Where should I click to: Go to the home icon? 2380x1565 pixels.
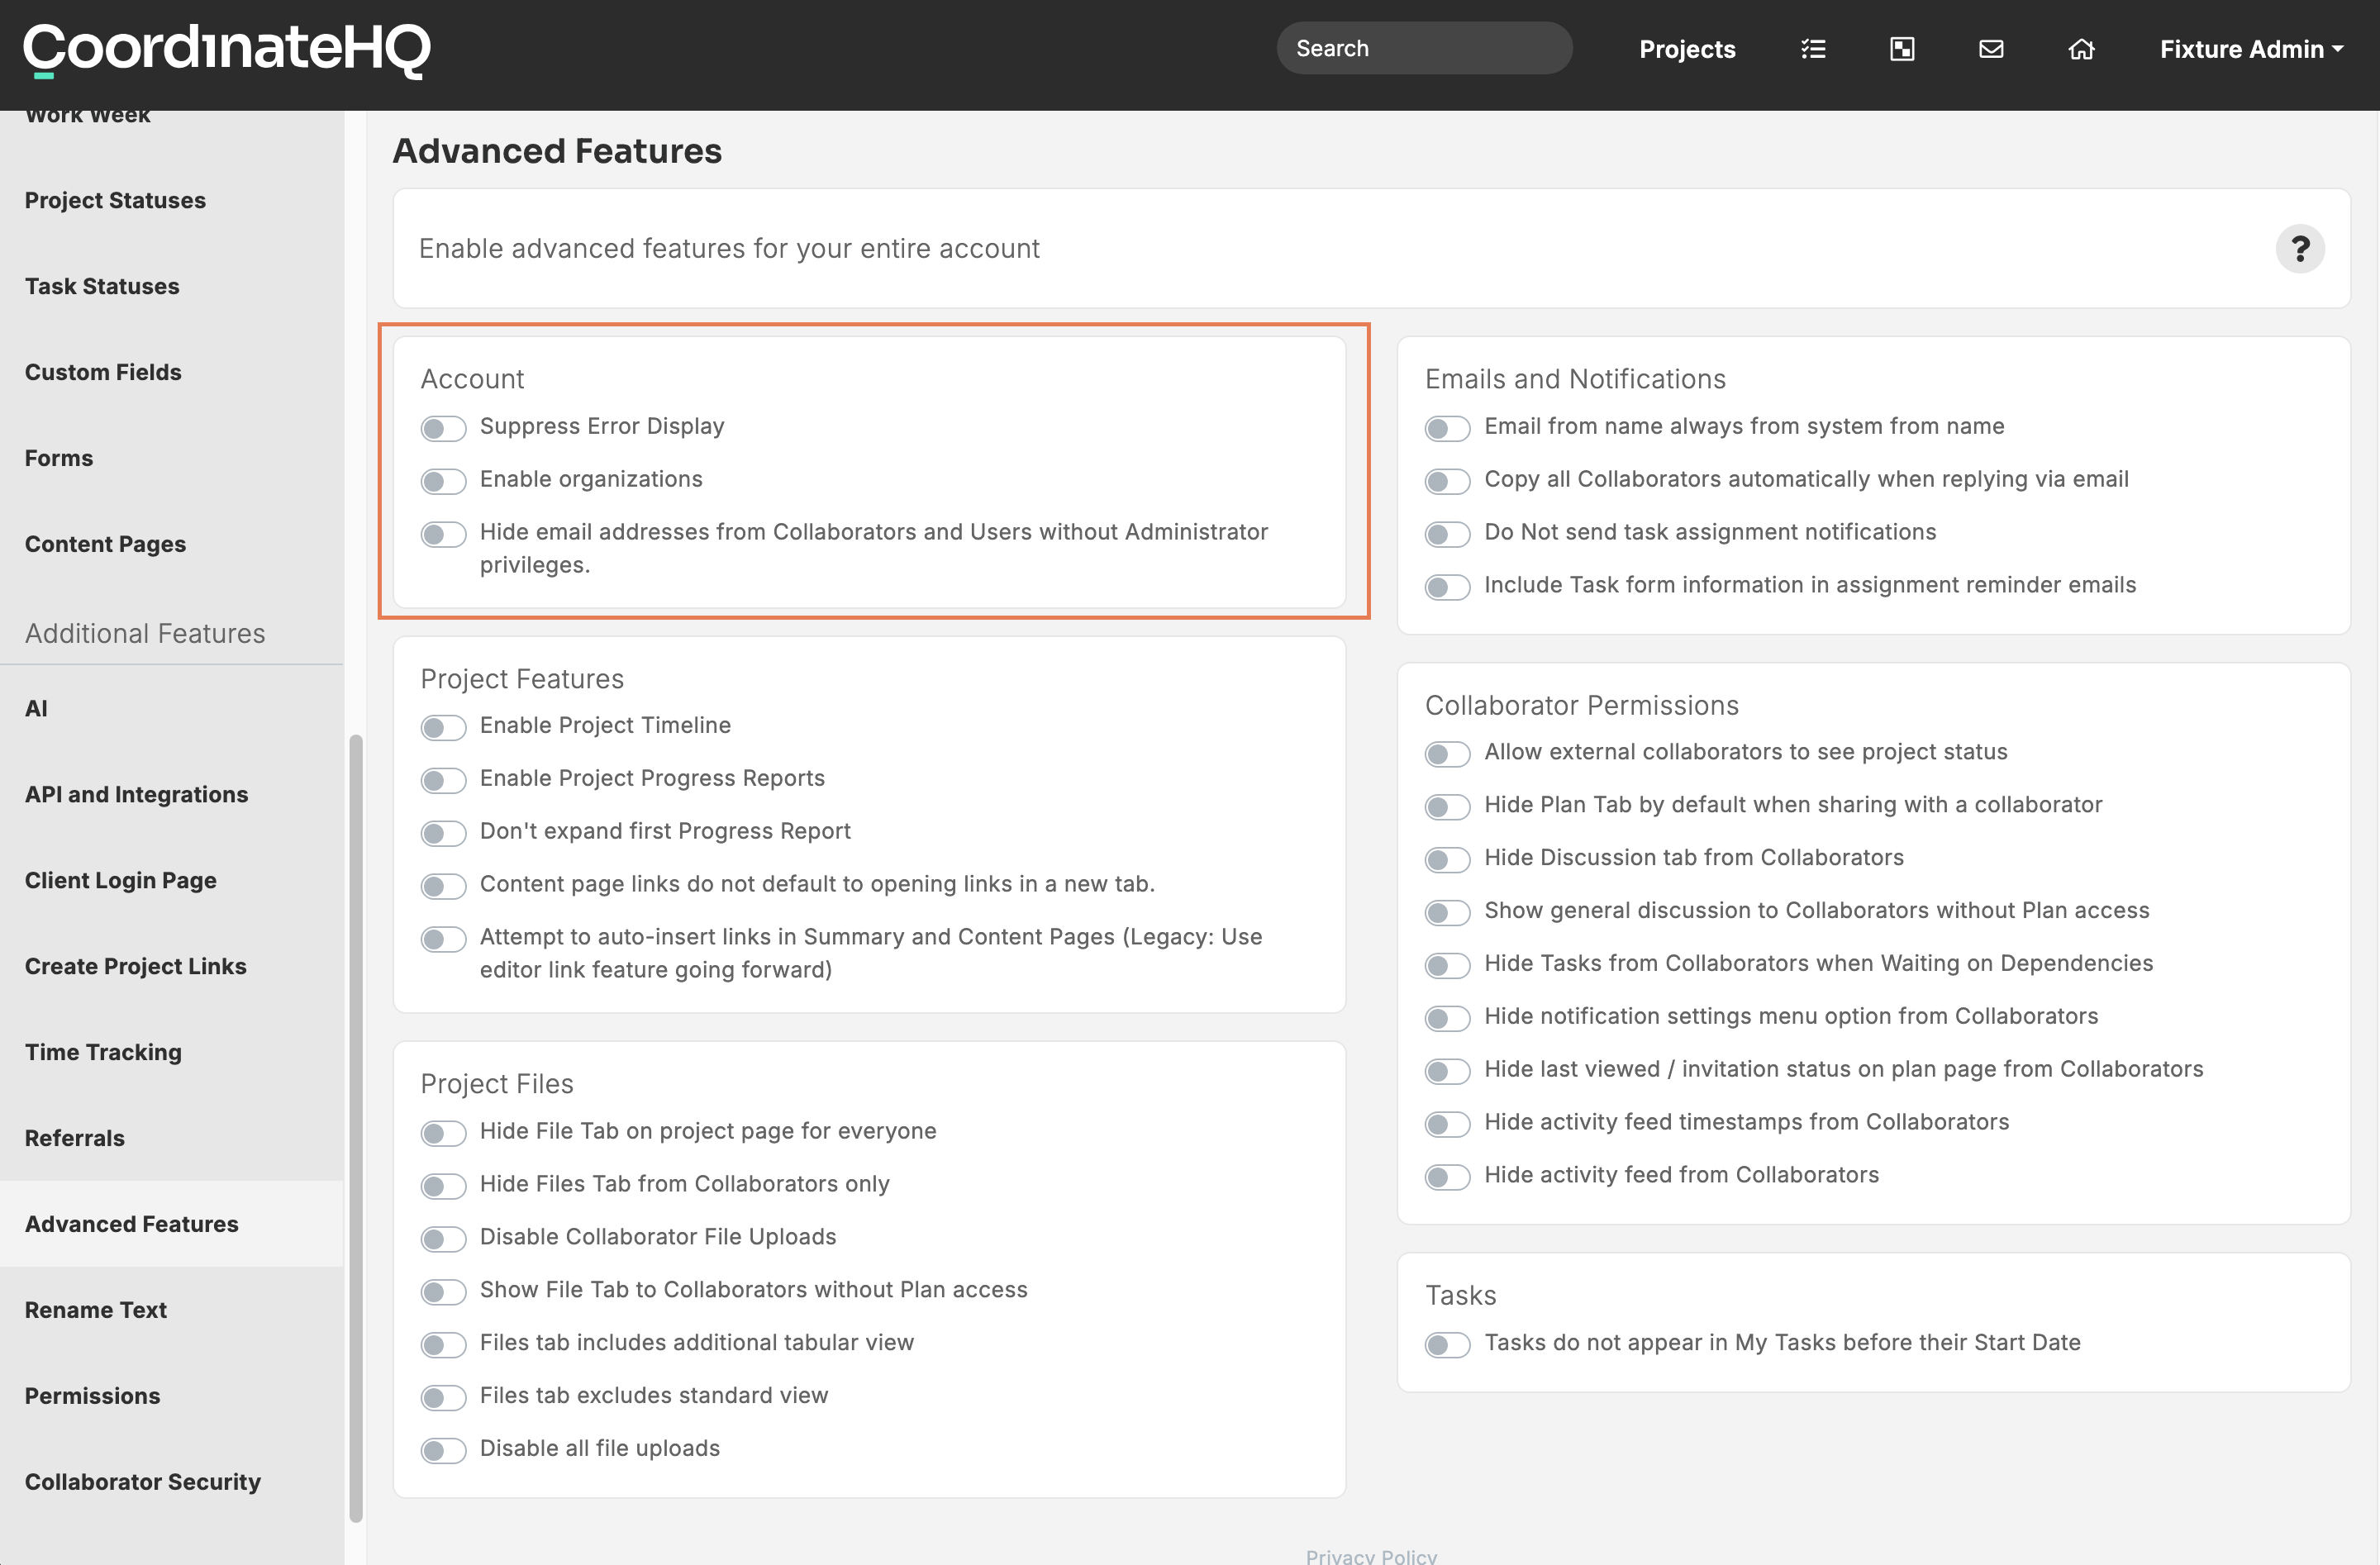pos(2081,49)
